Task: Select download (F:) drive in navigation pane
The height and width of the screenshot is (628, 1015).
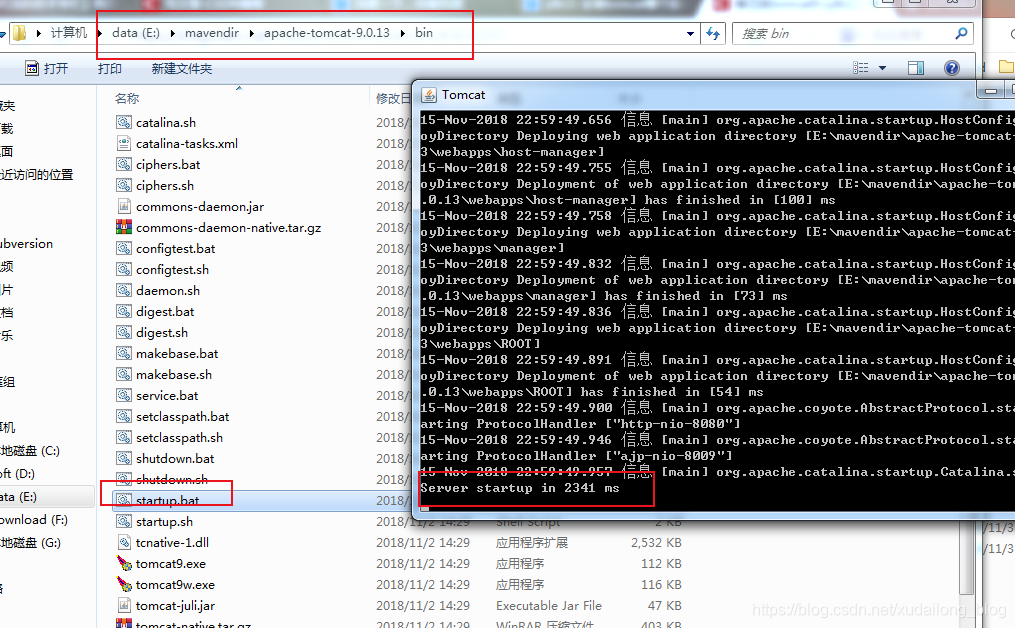Action: [34, 519]
